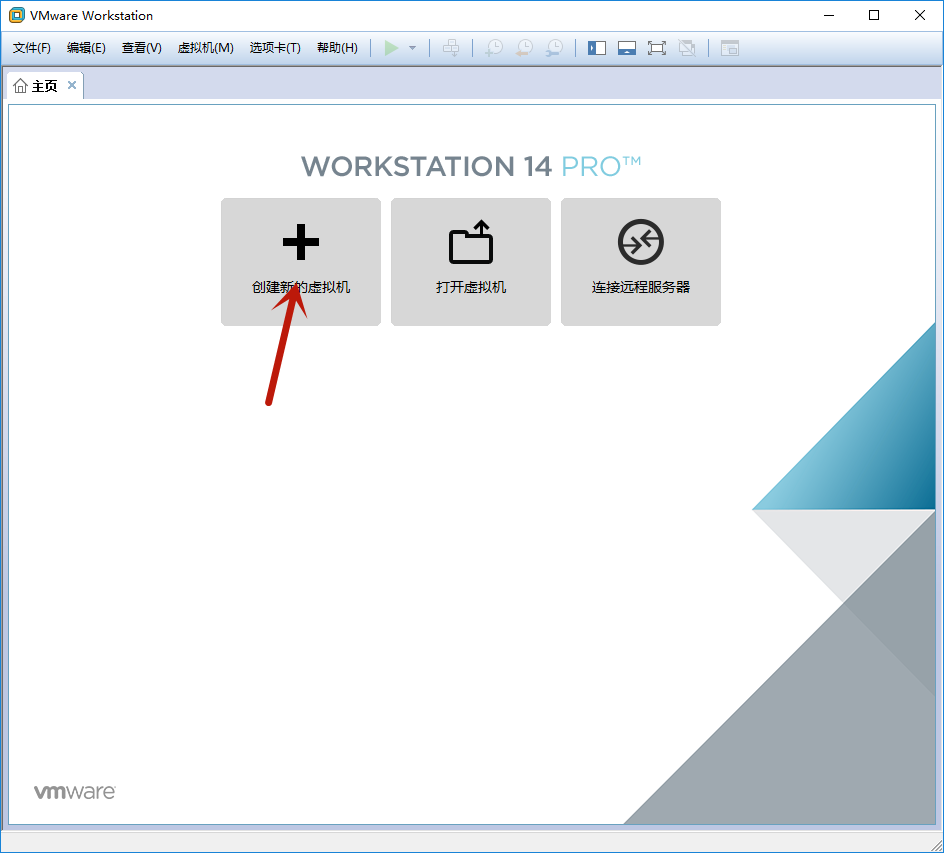Click the VMware Workstation title bar icon
Viewport: 944px width, 853px height.
(x=17, y=16)
